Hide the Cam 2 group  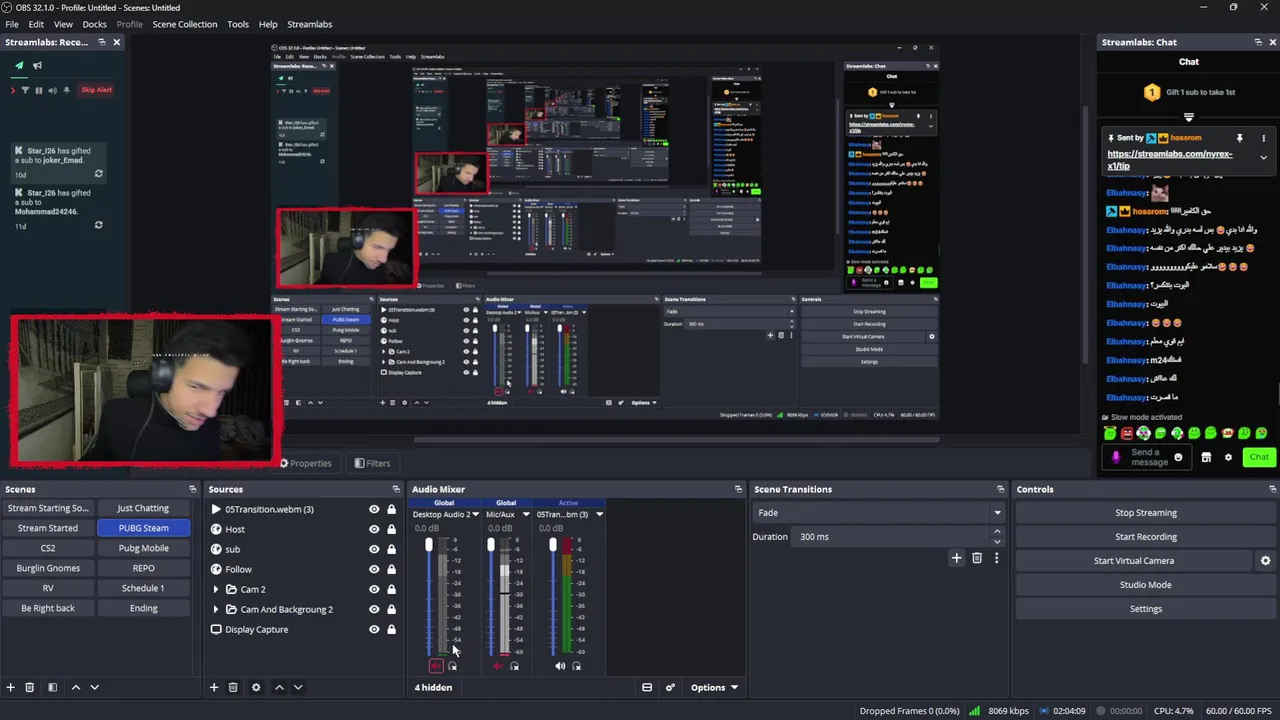pos(374,589)
